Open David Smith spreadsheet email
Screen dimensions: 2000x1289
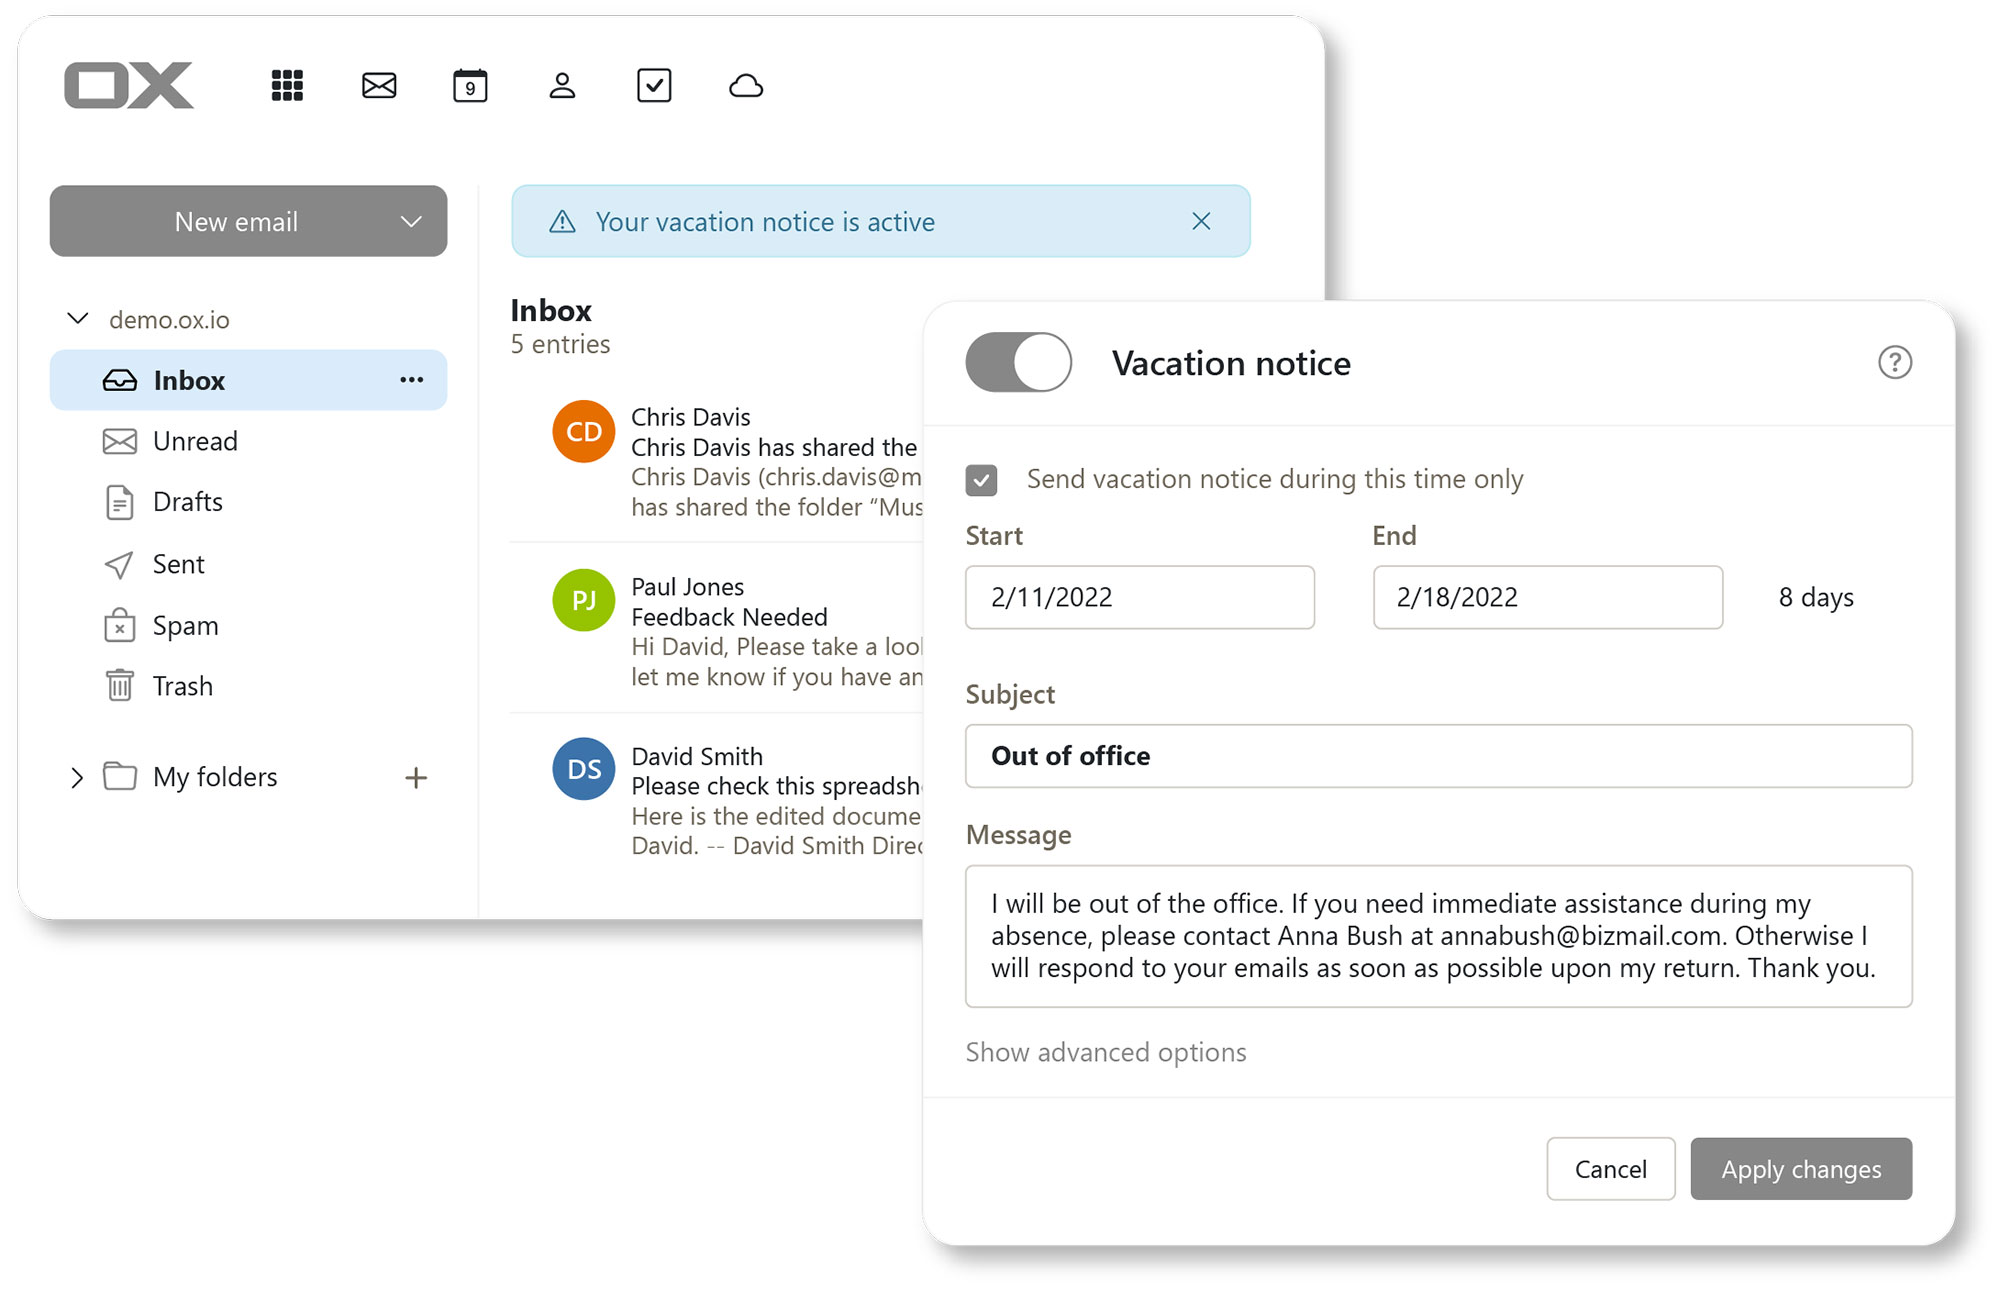click(717, 801)
